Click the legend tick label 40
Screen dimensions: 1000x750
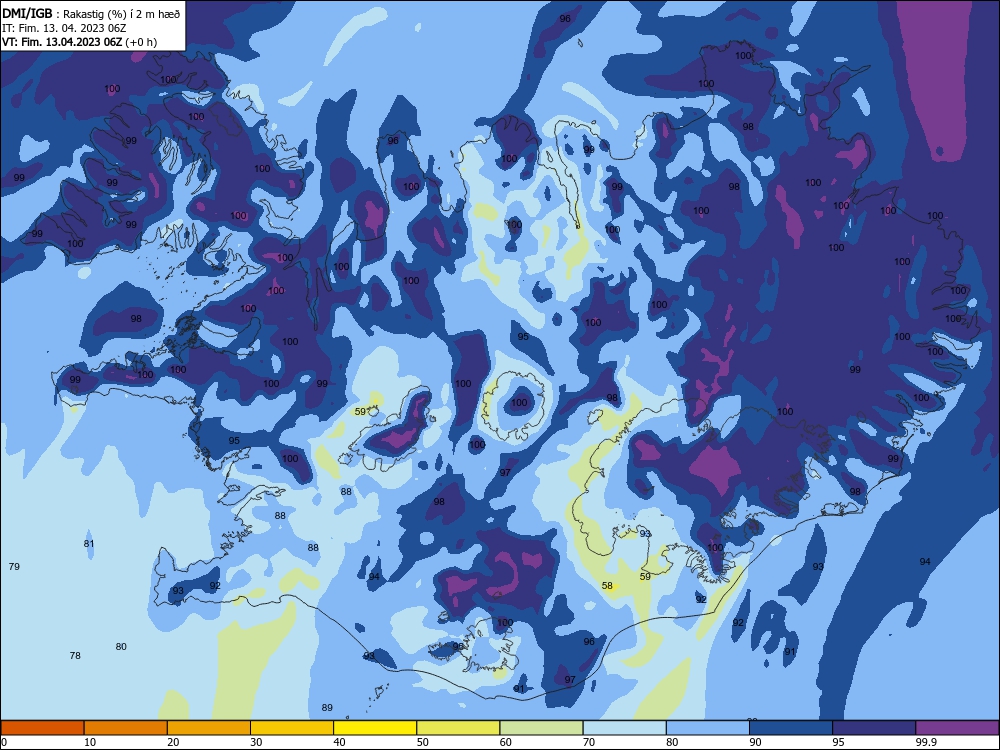pyautogui.click(x=340, y=742)
